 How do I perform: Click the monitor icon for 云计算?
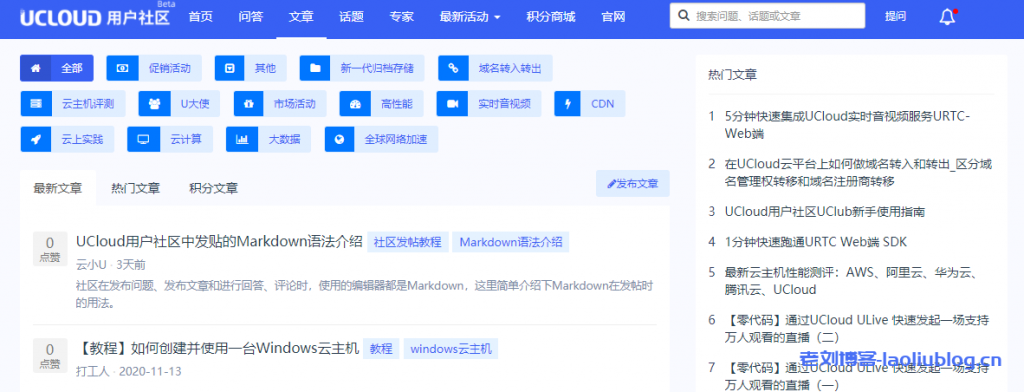coord(143,139)
